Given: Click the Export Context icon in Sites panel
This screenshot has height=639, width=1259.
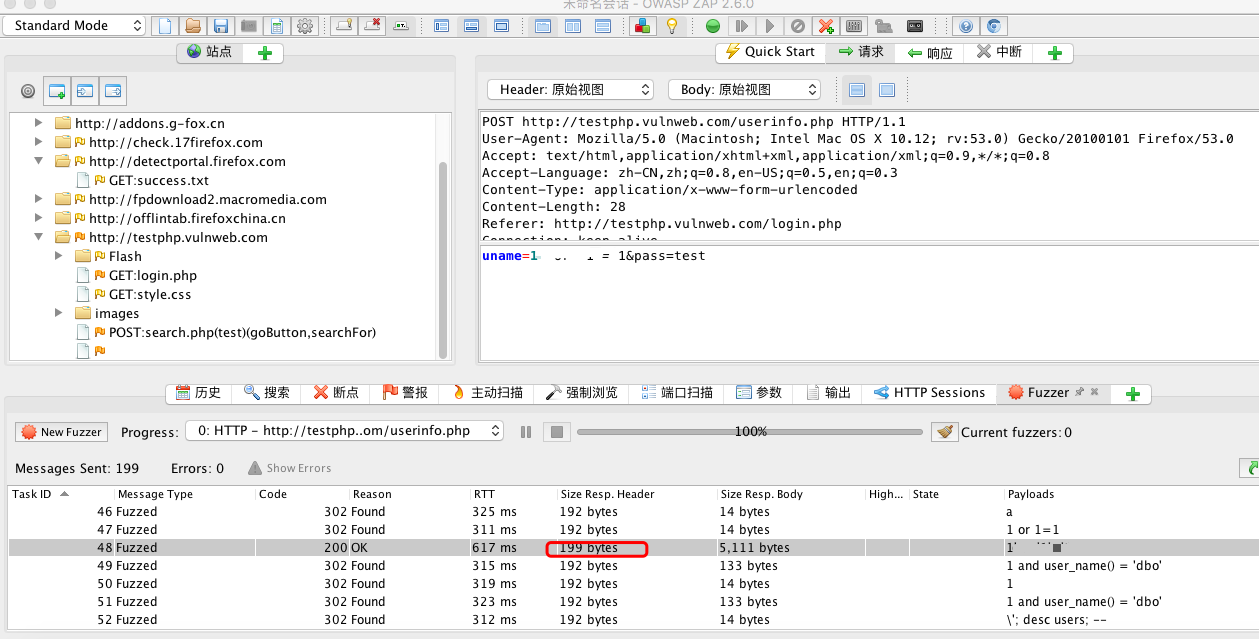Looking at the screenshot, I should (113, 91).
